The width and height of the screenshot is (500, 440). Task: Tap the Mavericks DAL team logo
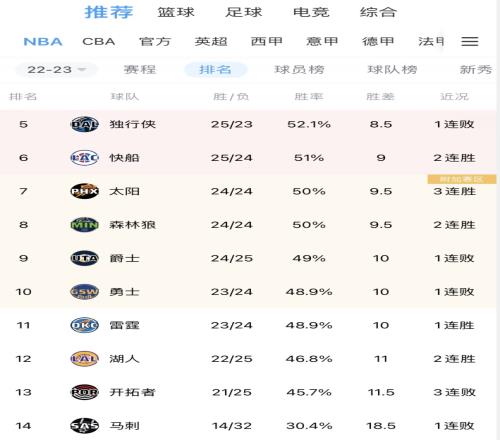(85, 124)
